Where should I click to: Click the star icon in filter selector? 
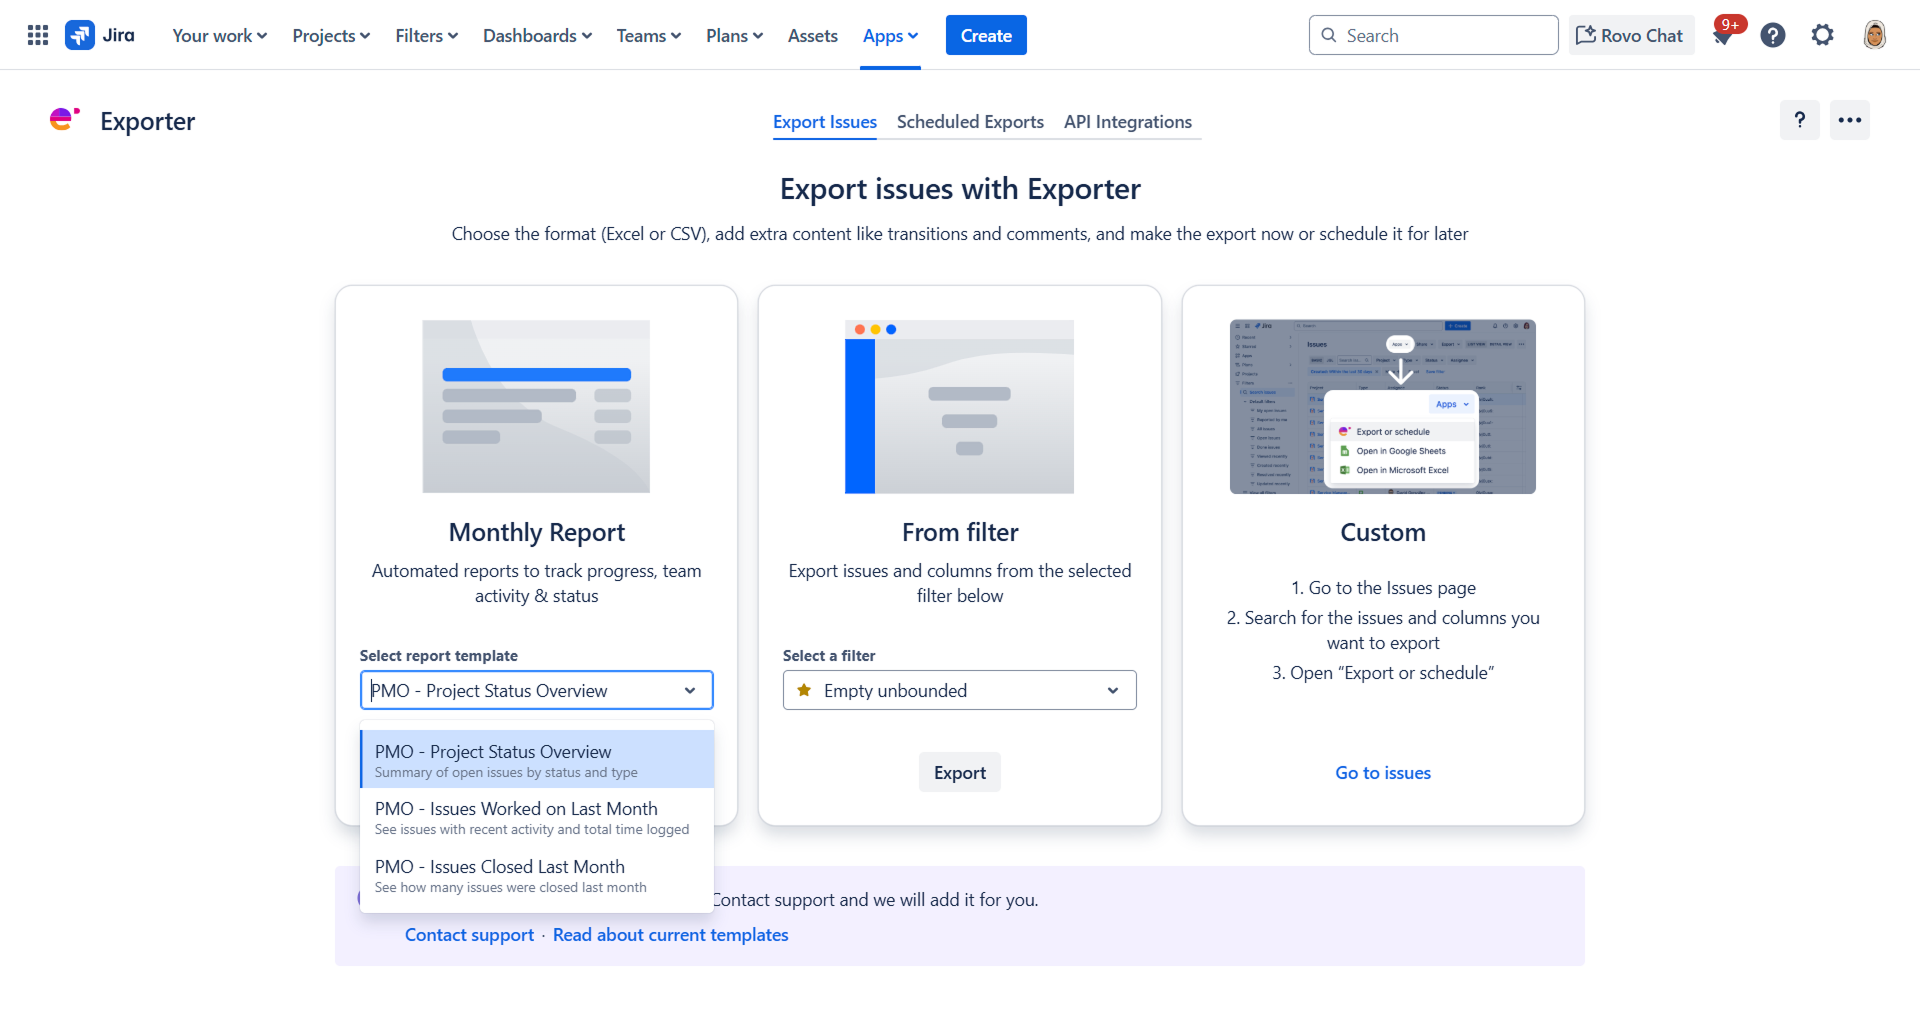pos(804,690)
